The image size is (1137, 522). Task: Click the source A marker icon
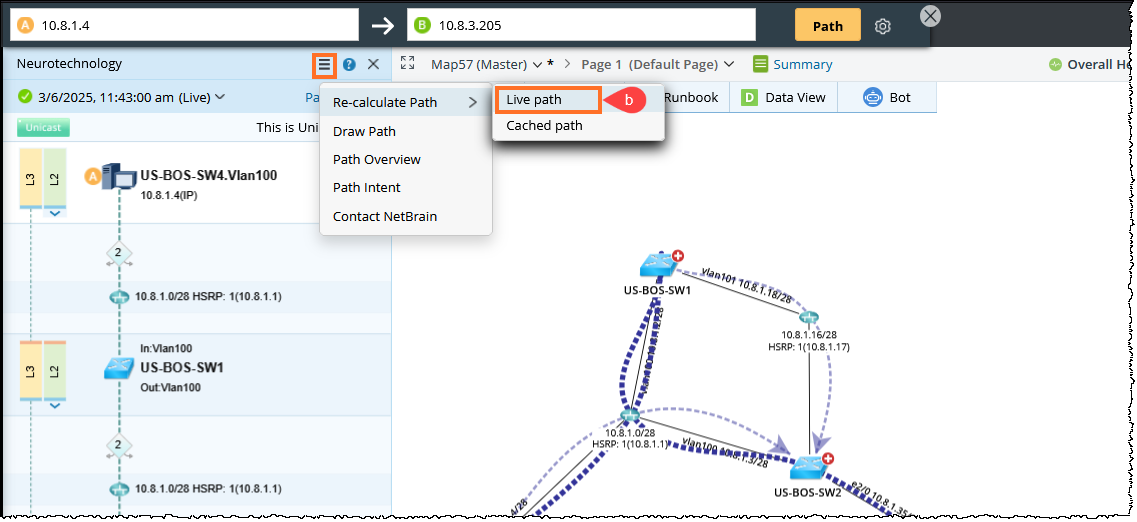26,25
